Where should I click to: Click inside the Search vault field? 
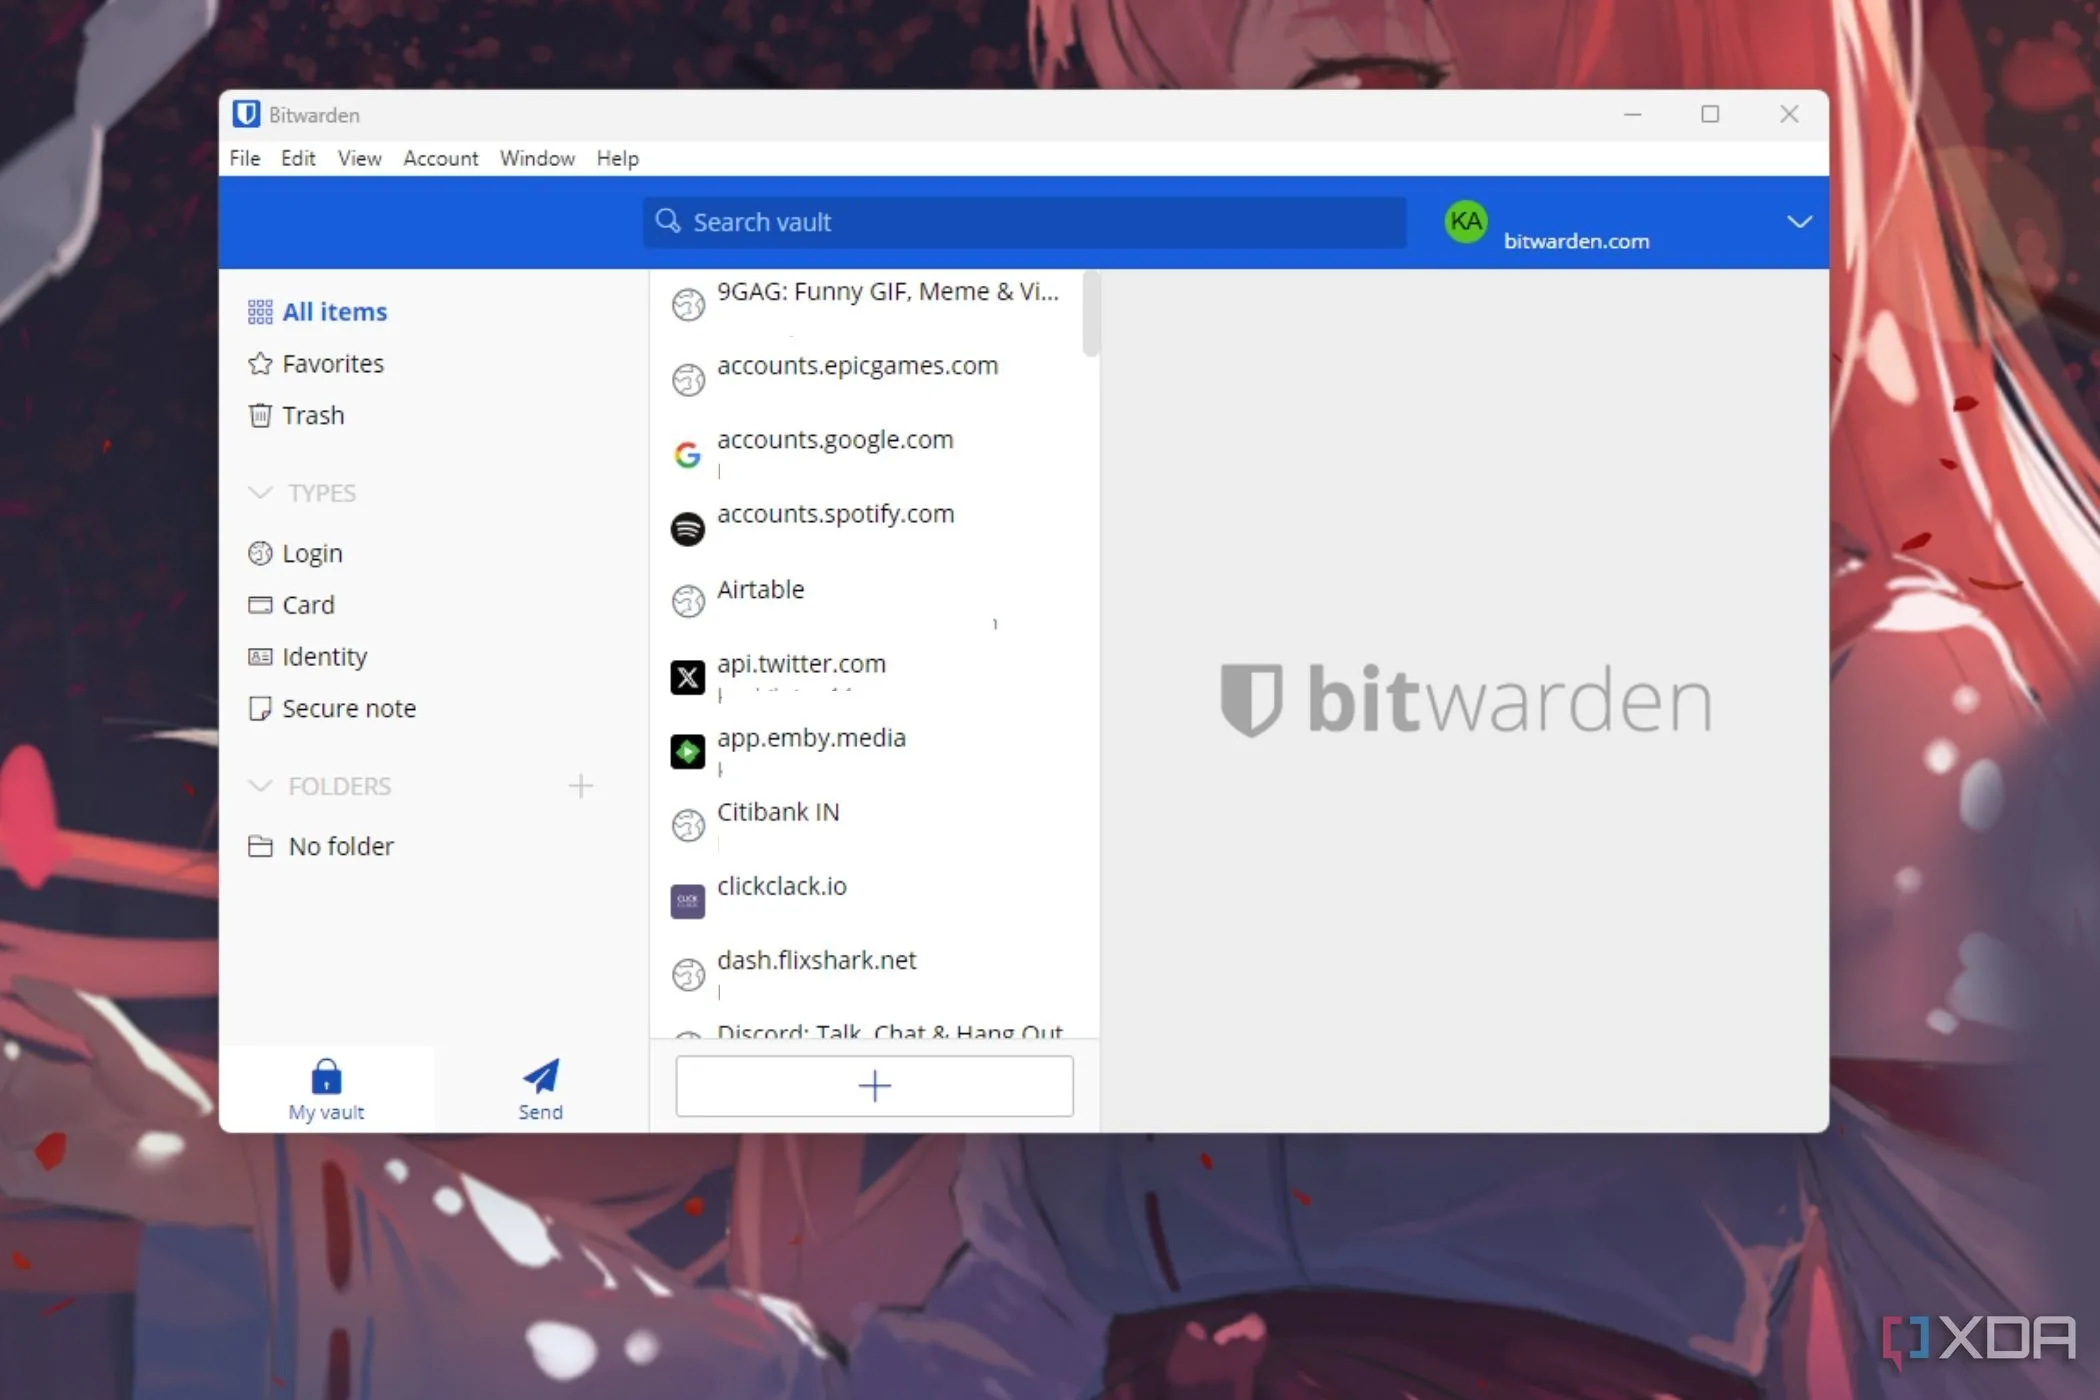pyautogui.click(x=1020, y=222)
